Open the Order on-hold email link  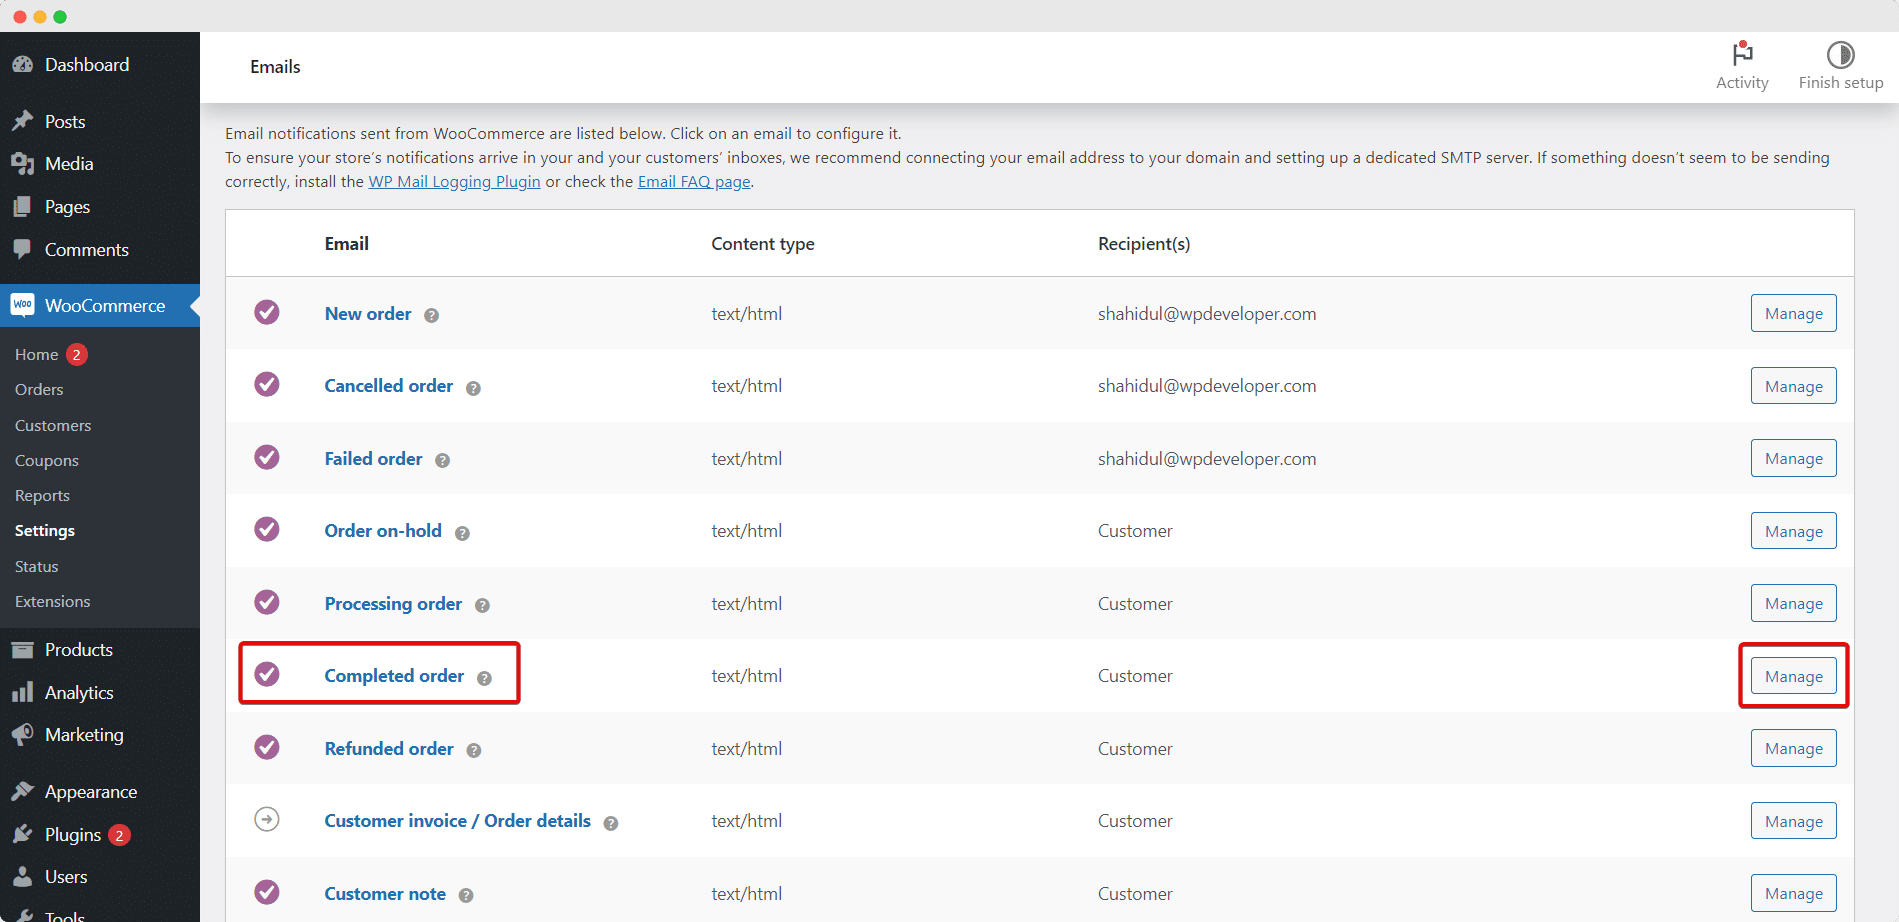pyautogui.click(x=383, y=531)
